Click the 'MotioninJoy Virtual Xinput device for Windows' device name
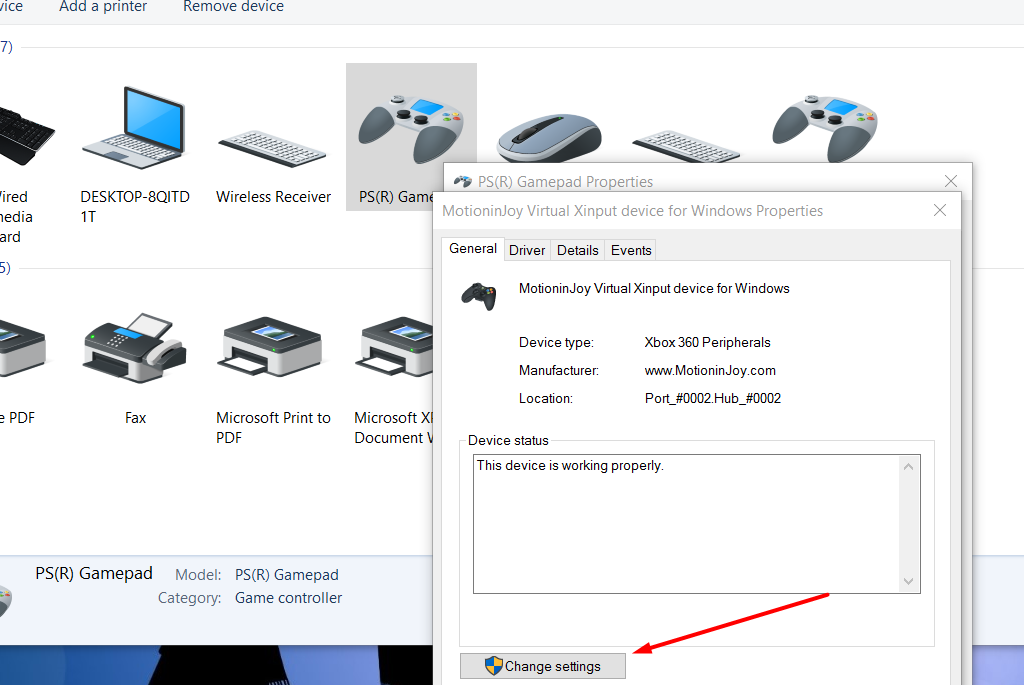Screen dimensions: 1024x685 coord(654,289)
